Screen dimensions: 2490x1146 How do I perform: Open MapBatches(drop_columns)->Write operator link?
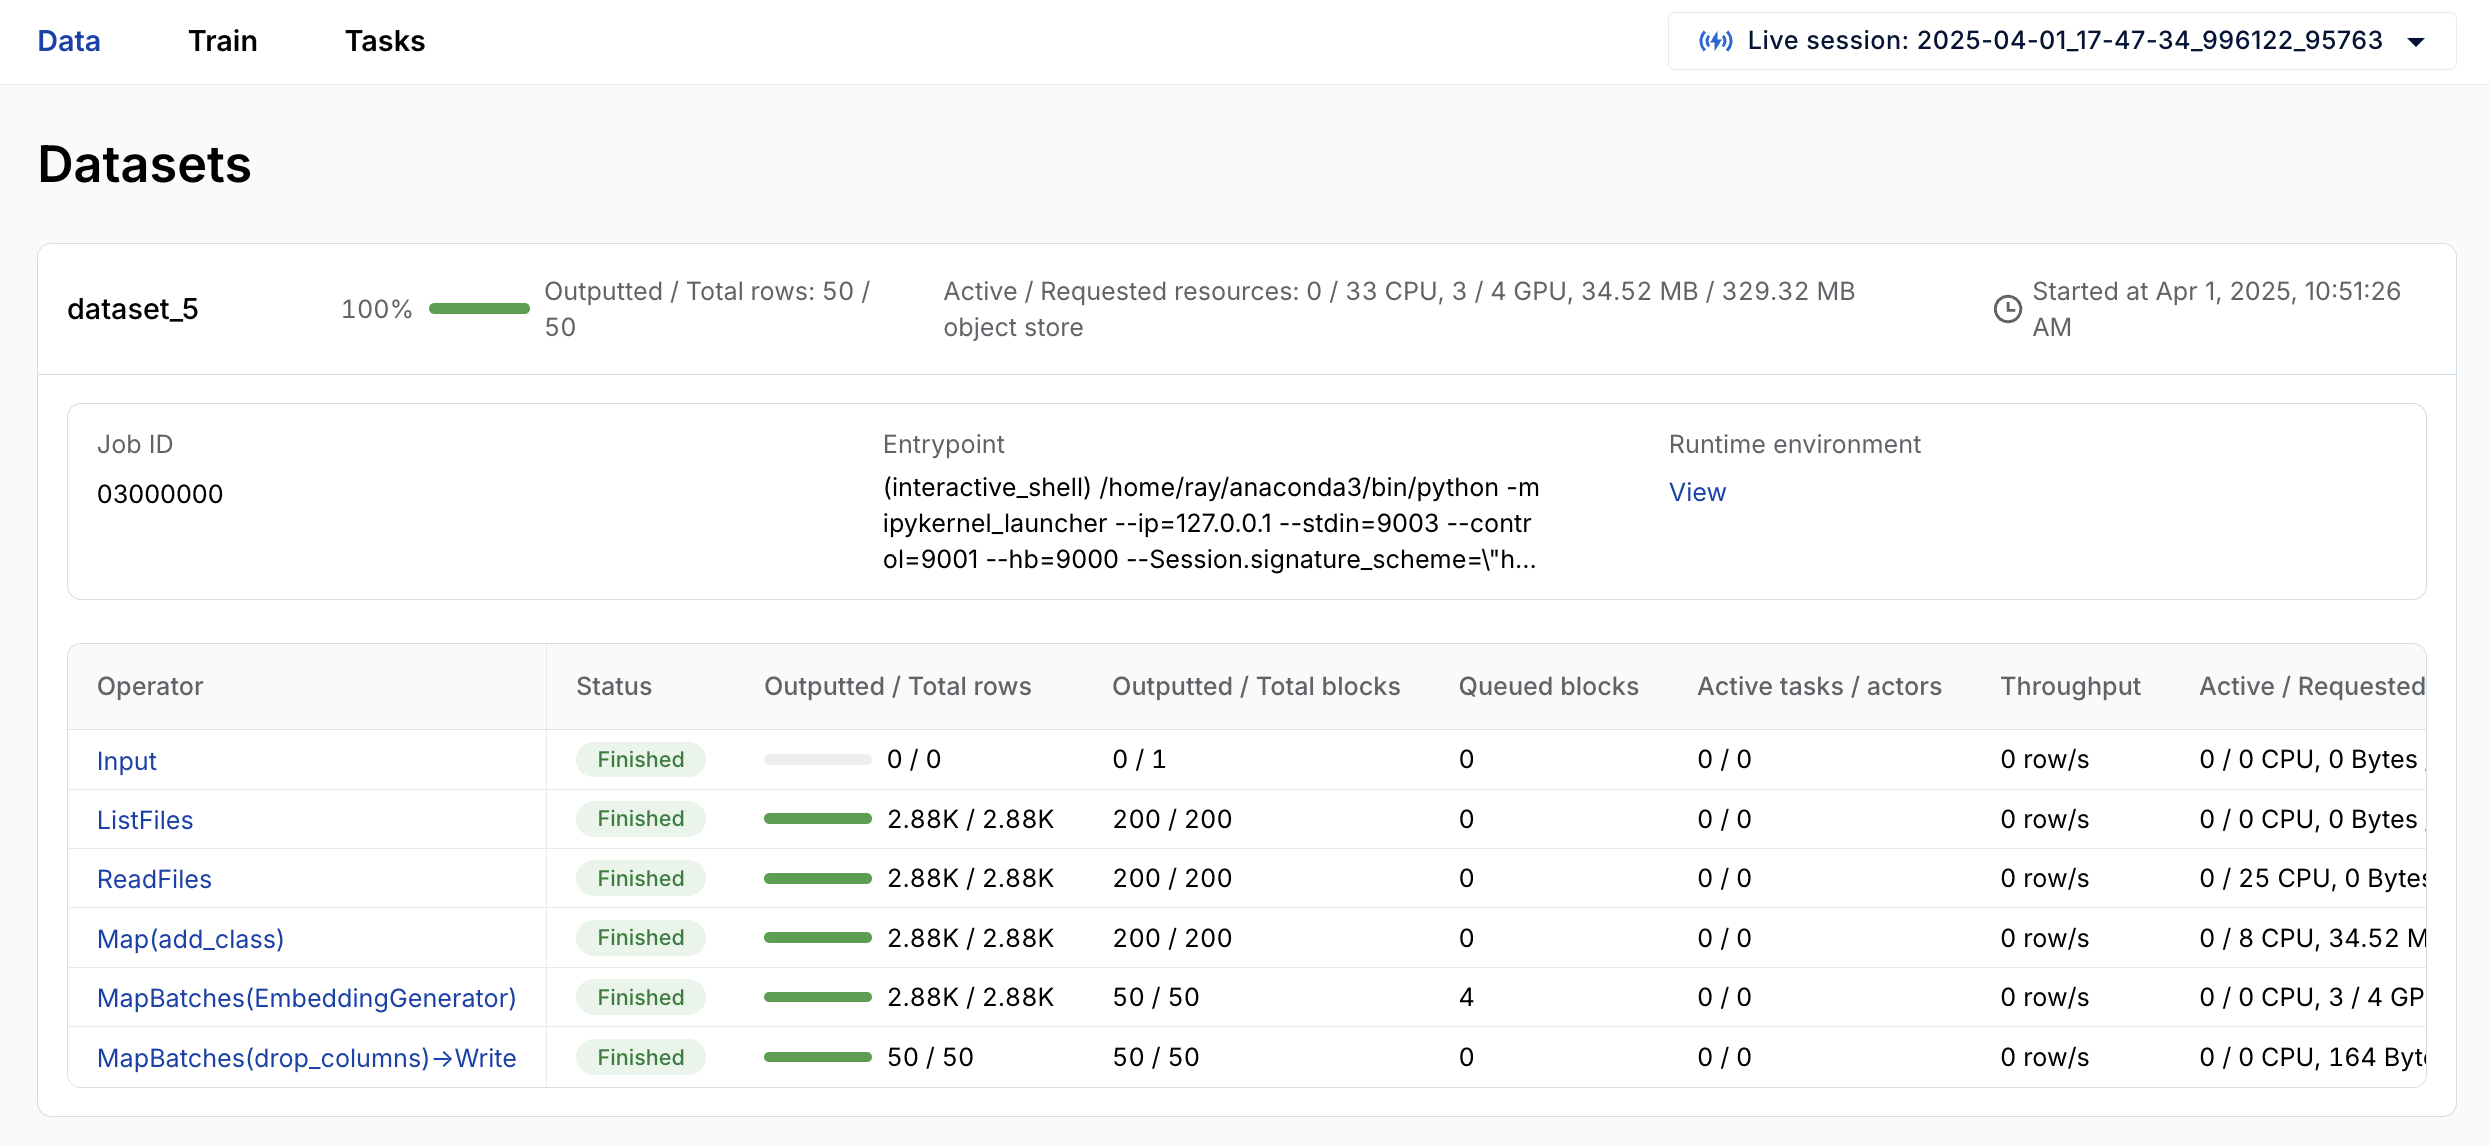(306, 1058)
